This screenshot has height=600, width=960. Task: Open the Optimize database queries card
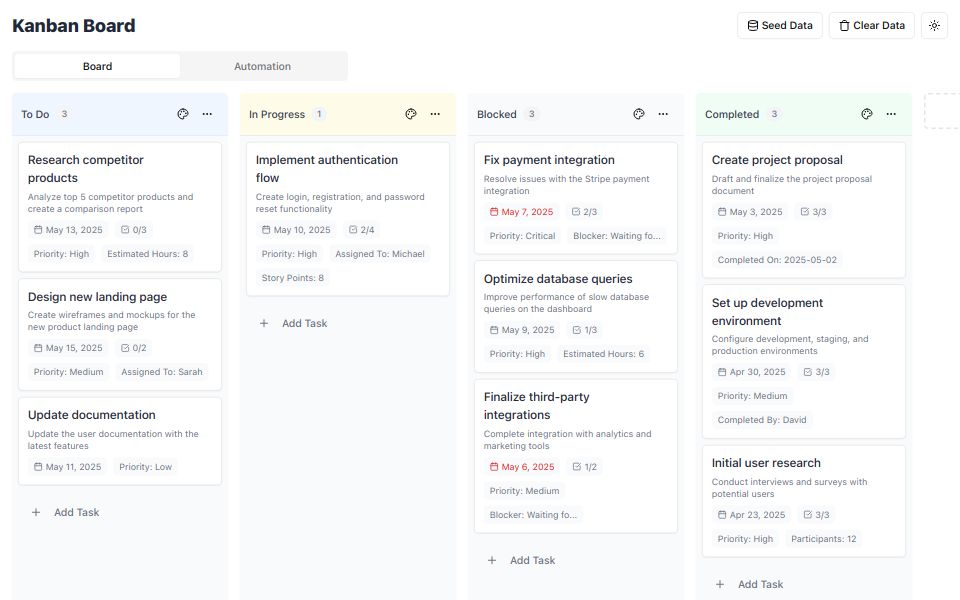pyautogui.click(x=558, y=279)
